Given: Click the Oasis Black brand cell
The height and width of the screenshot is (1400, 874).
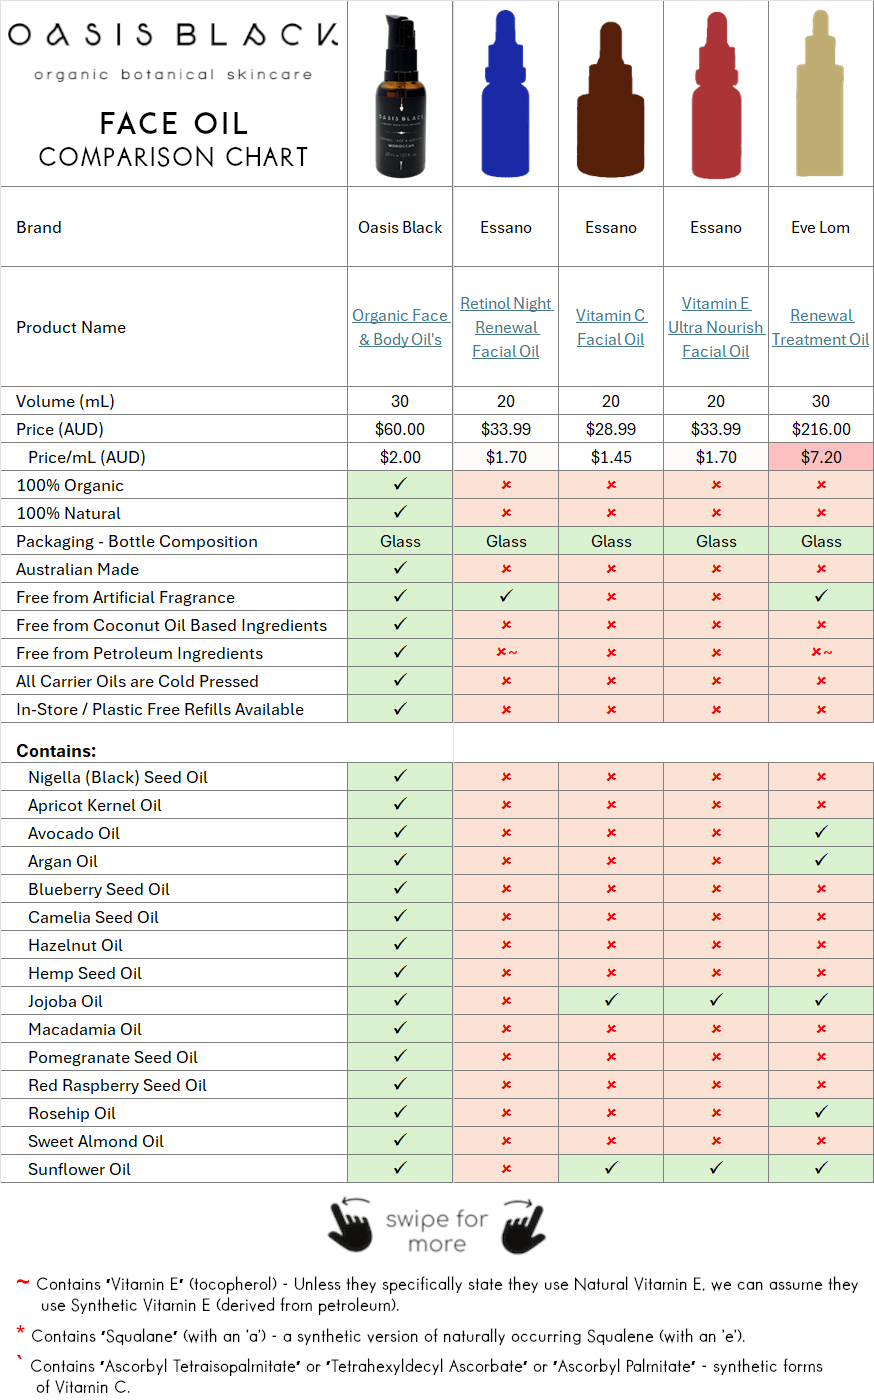Looking at the screenshot, I should coord(400,227).
